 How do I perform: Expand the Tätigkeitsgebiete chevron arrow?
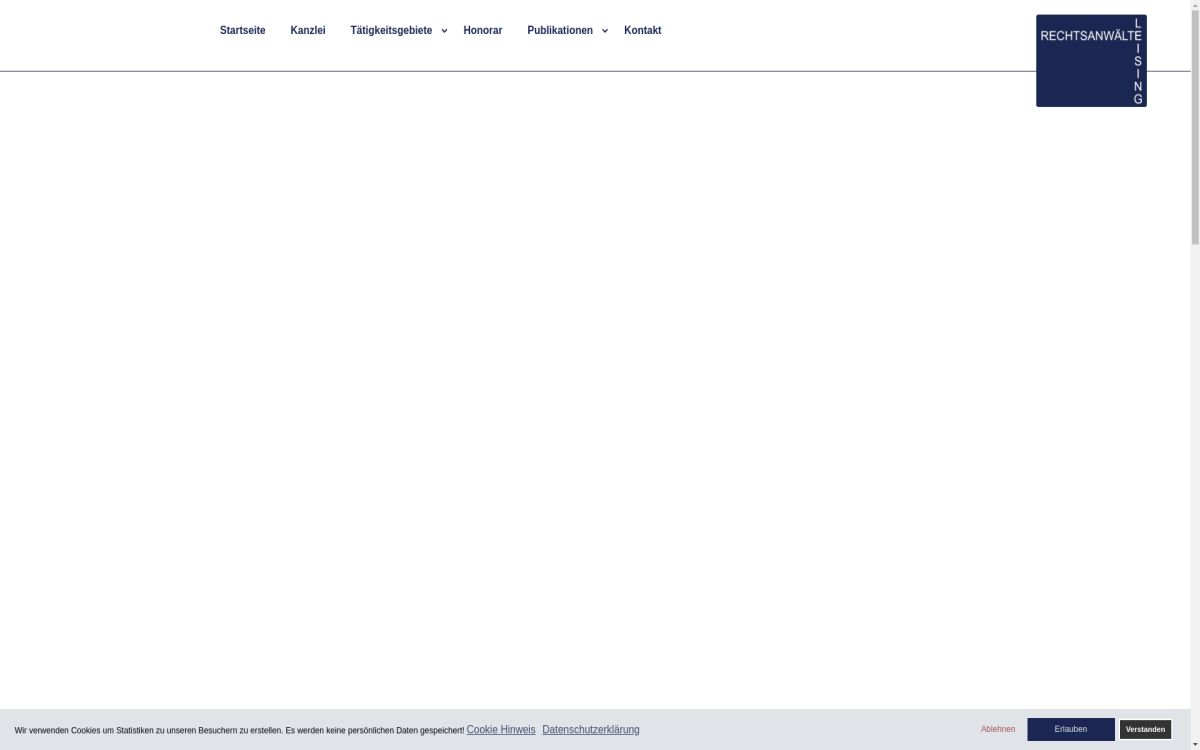coord(444,31)
